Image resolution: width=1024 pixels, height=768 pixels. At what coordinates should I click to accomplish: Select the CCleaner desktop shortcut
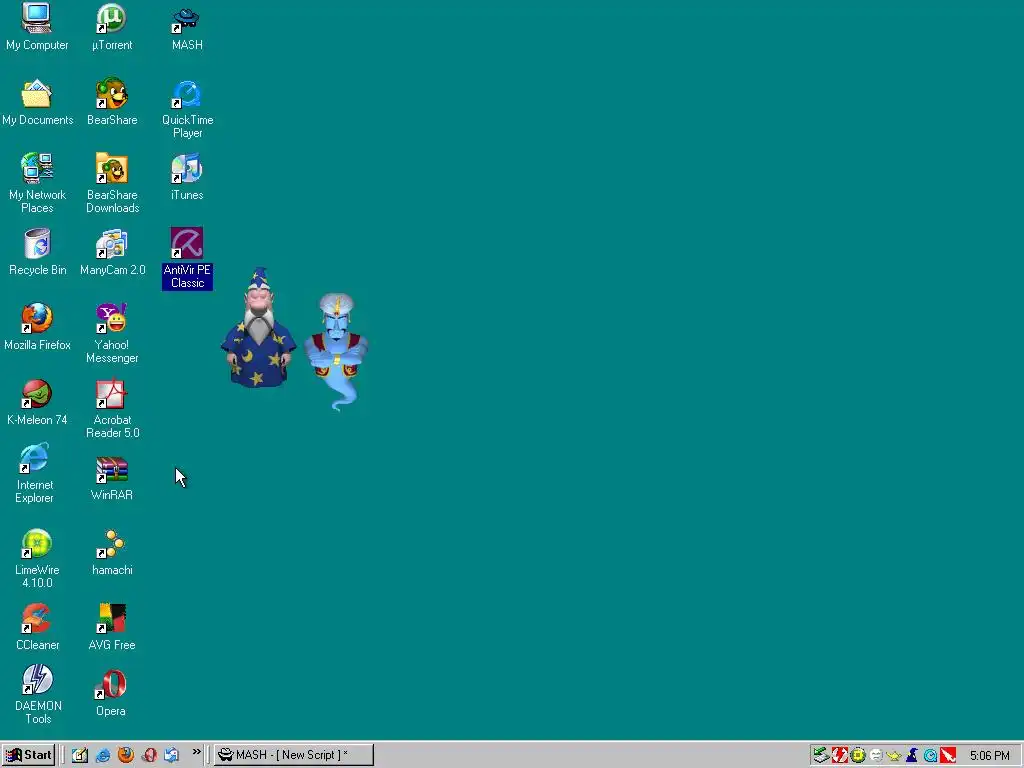tap(37, 628)
